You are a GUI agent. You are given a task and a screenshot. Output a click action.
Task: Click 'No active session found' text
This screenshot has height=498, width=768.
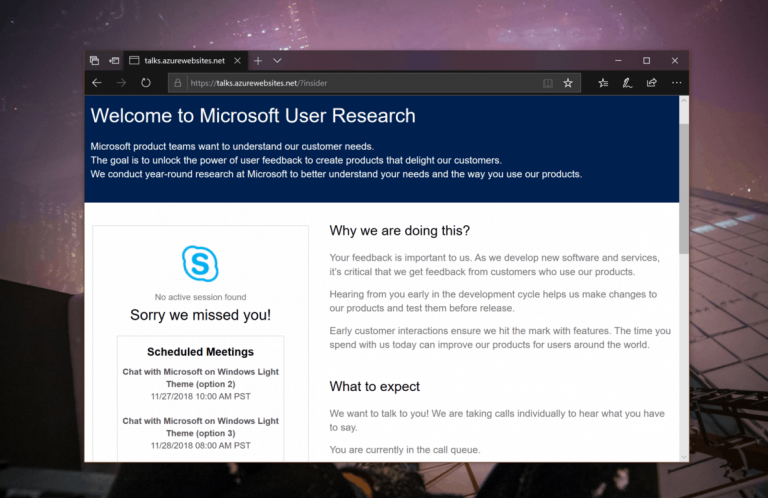200,297
